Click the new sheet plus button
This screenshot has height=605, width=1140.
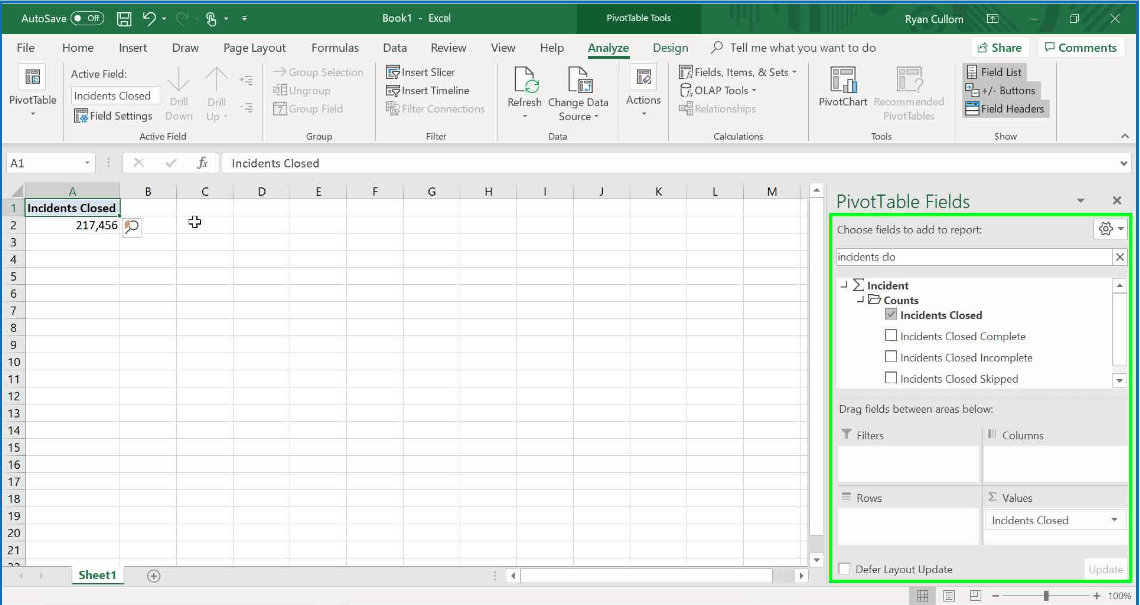(x=153, y=575)
